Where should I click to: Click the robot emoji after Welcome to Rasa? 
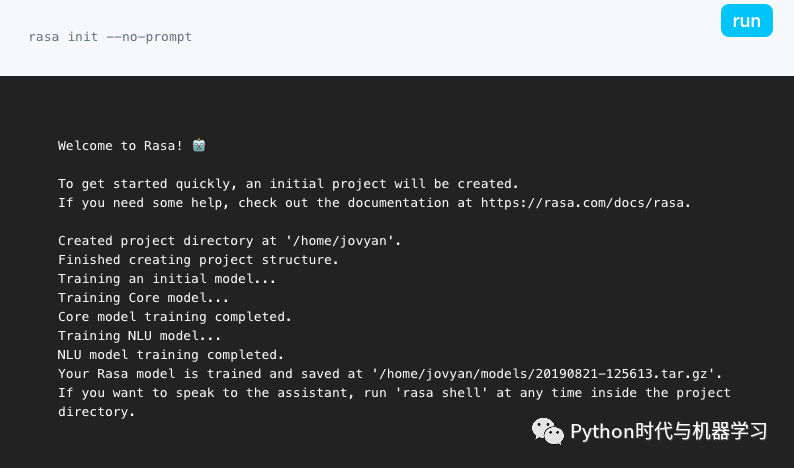point(199,145)
